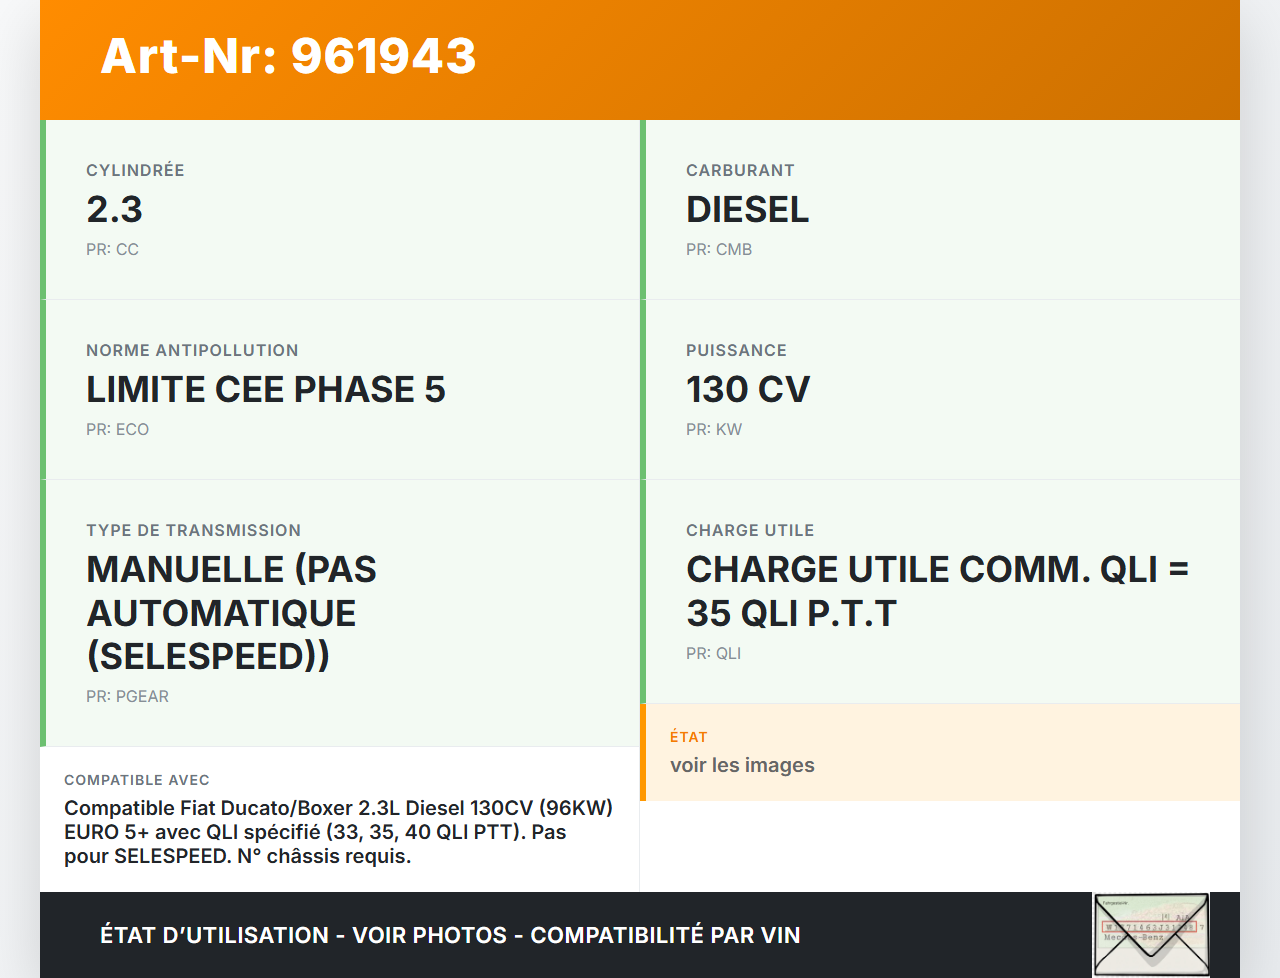
Task: Click the Art-Nr: 961943 heading
Action: (x=288, y=56)
